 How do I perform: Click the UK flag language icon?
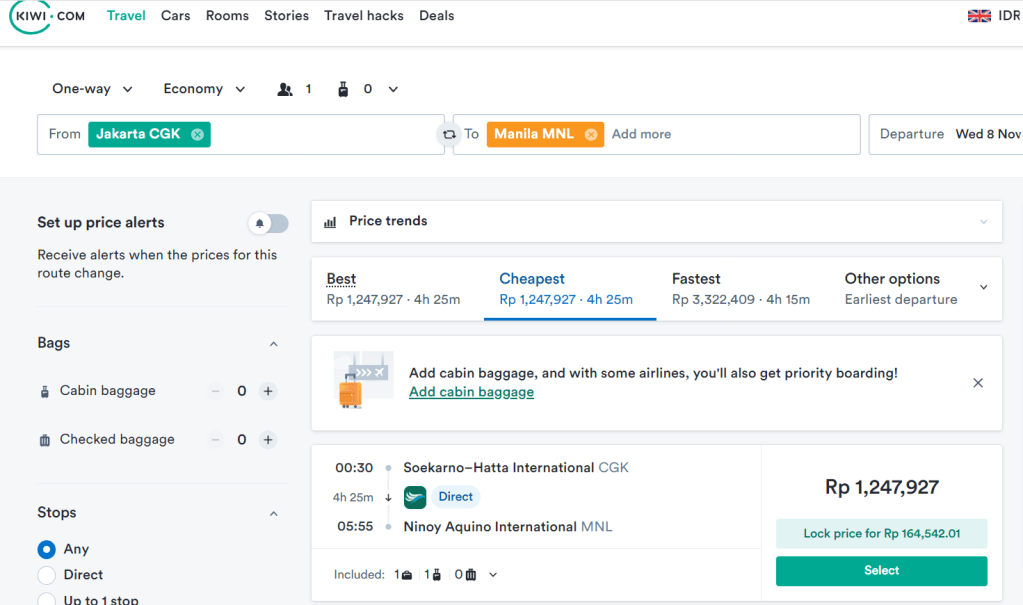point(979,16)
